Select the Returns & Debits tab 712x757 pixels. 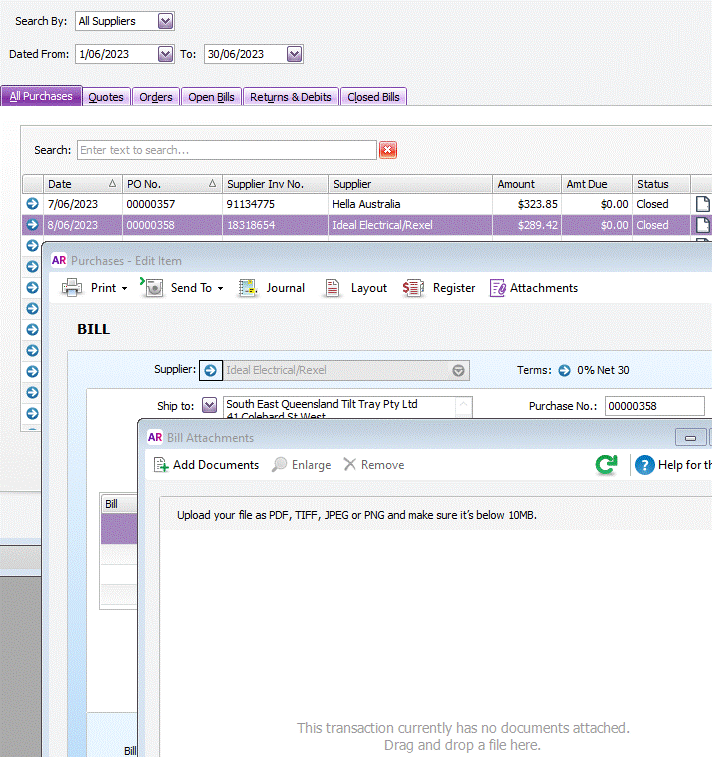point(290,97)
